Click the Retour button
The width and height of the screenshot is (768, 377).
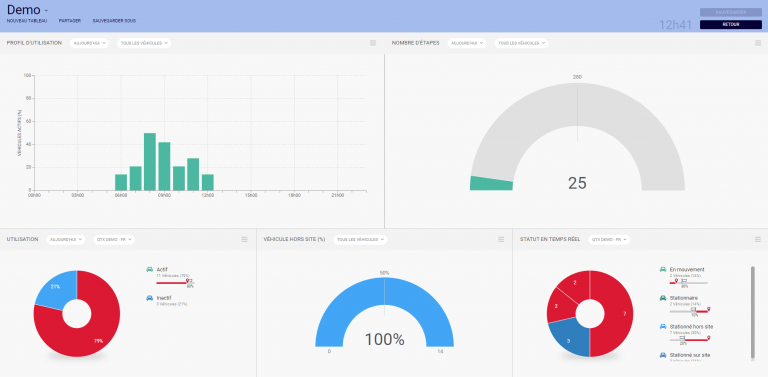pos(731,24)
